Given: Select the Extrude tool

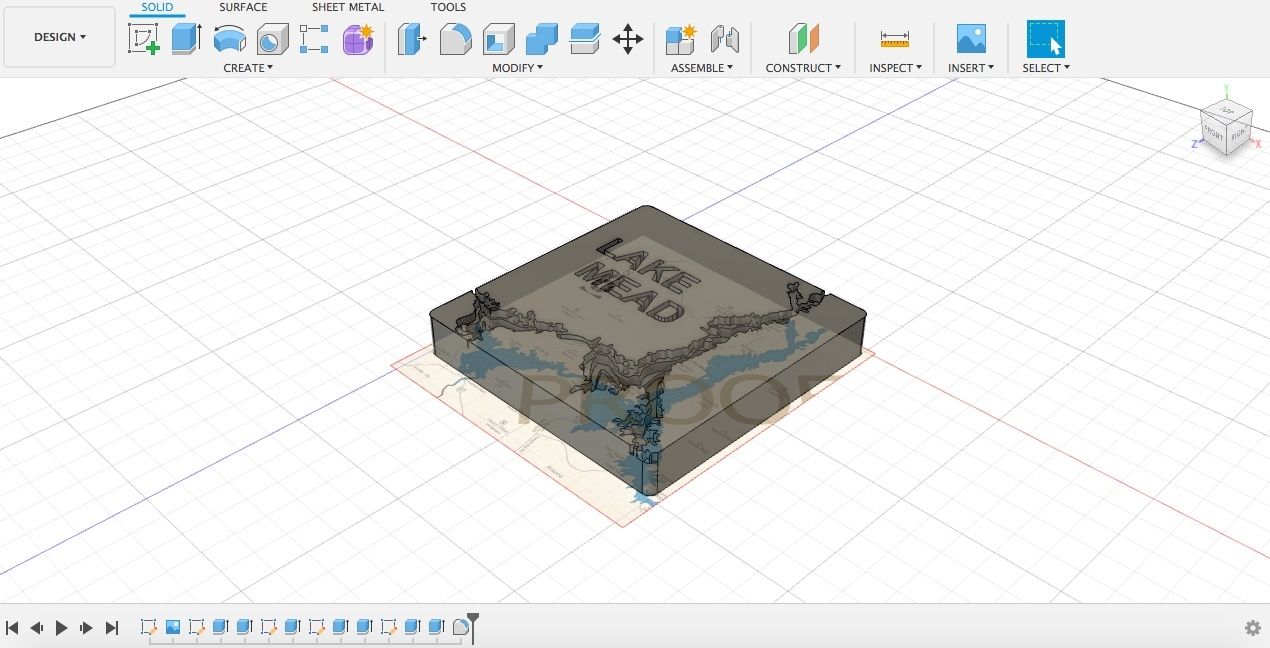Looking at the screenshot, I should pyautogui.click(x=186, y=39).
